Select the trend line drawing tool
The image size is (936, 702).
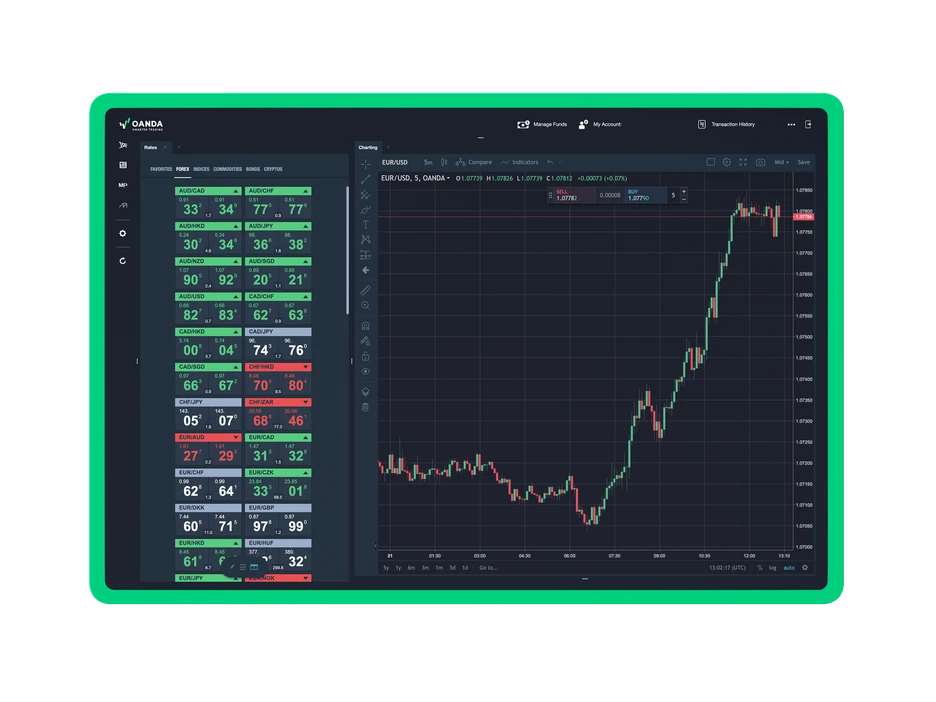366,179
